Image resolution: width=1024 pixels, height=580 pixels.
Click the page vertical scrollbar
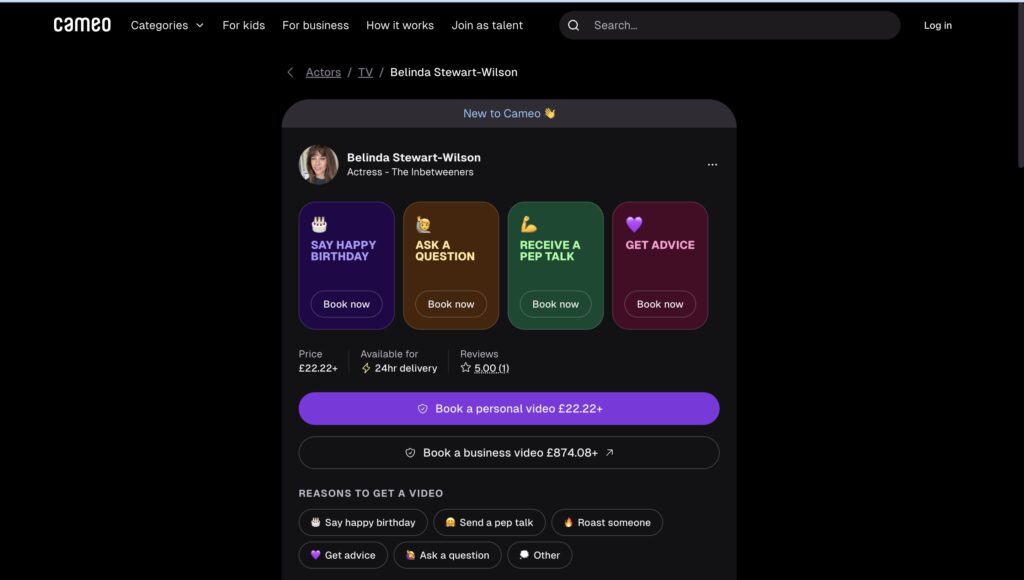(1021, 85)
